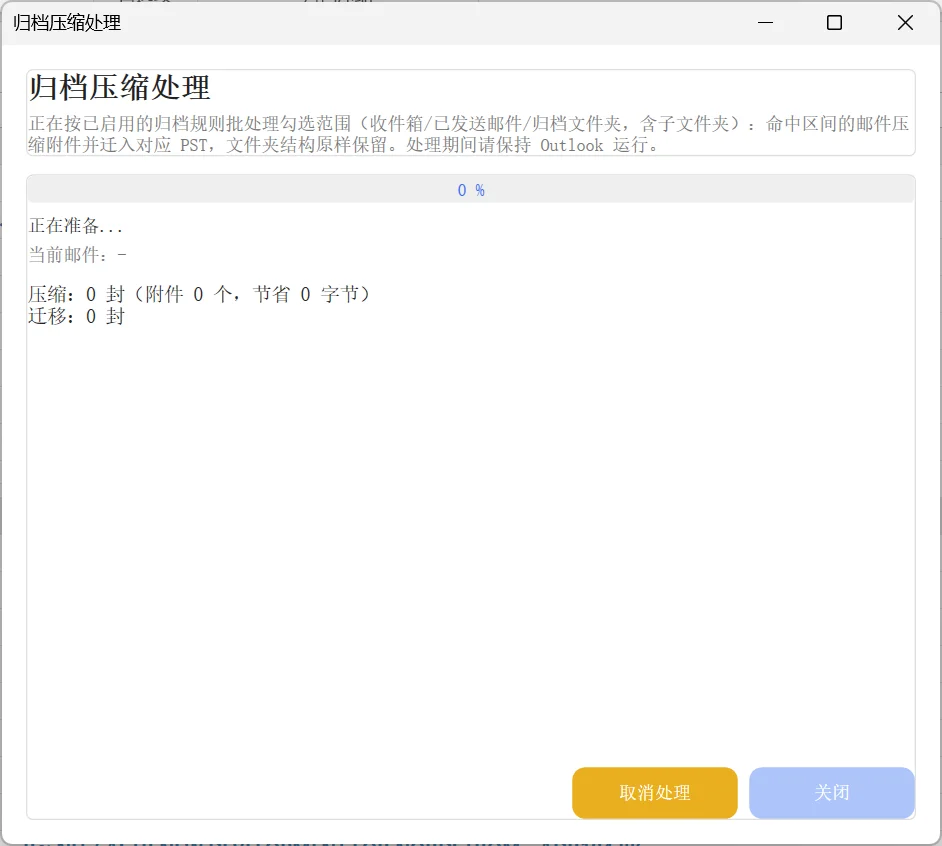Click the 当前邮件：- line
The image size is (942, 846).
pos(77,255)
